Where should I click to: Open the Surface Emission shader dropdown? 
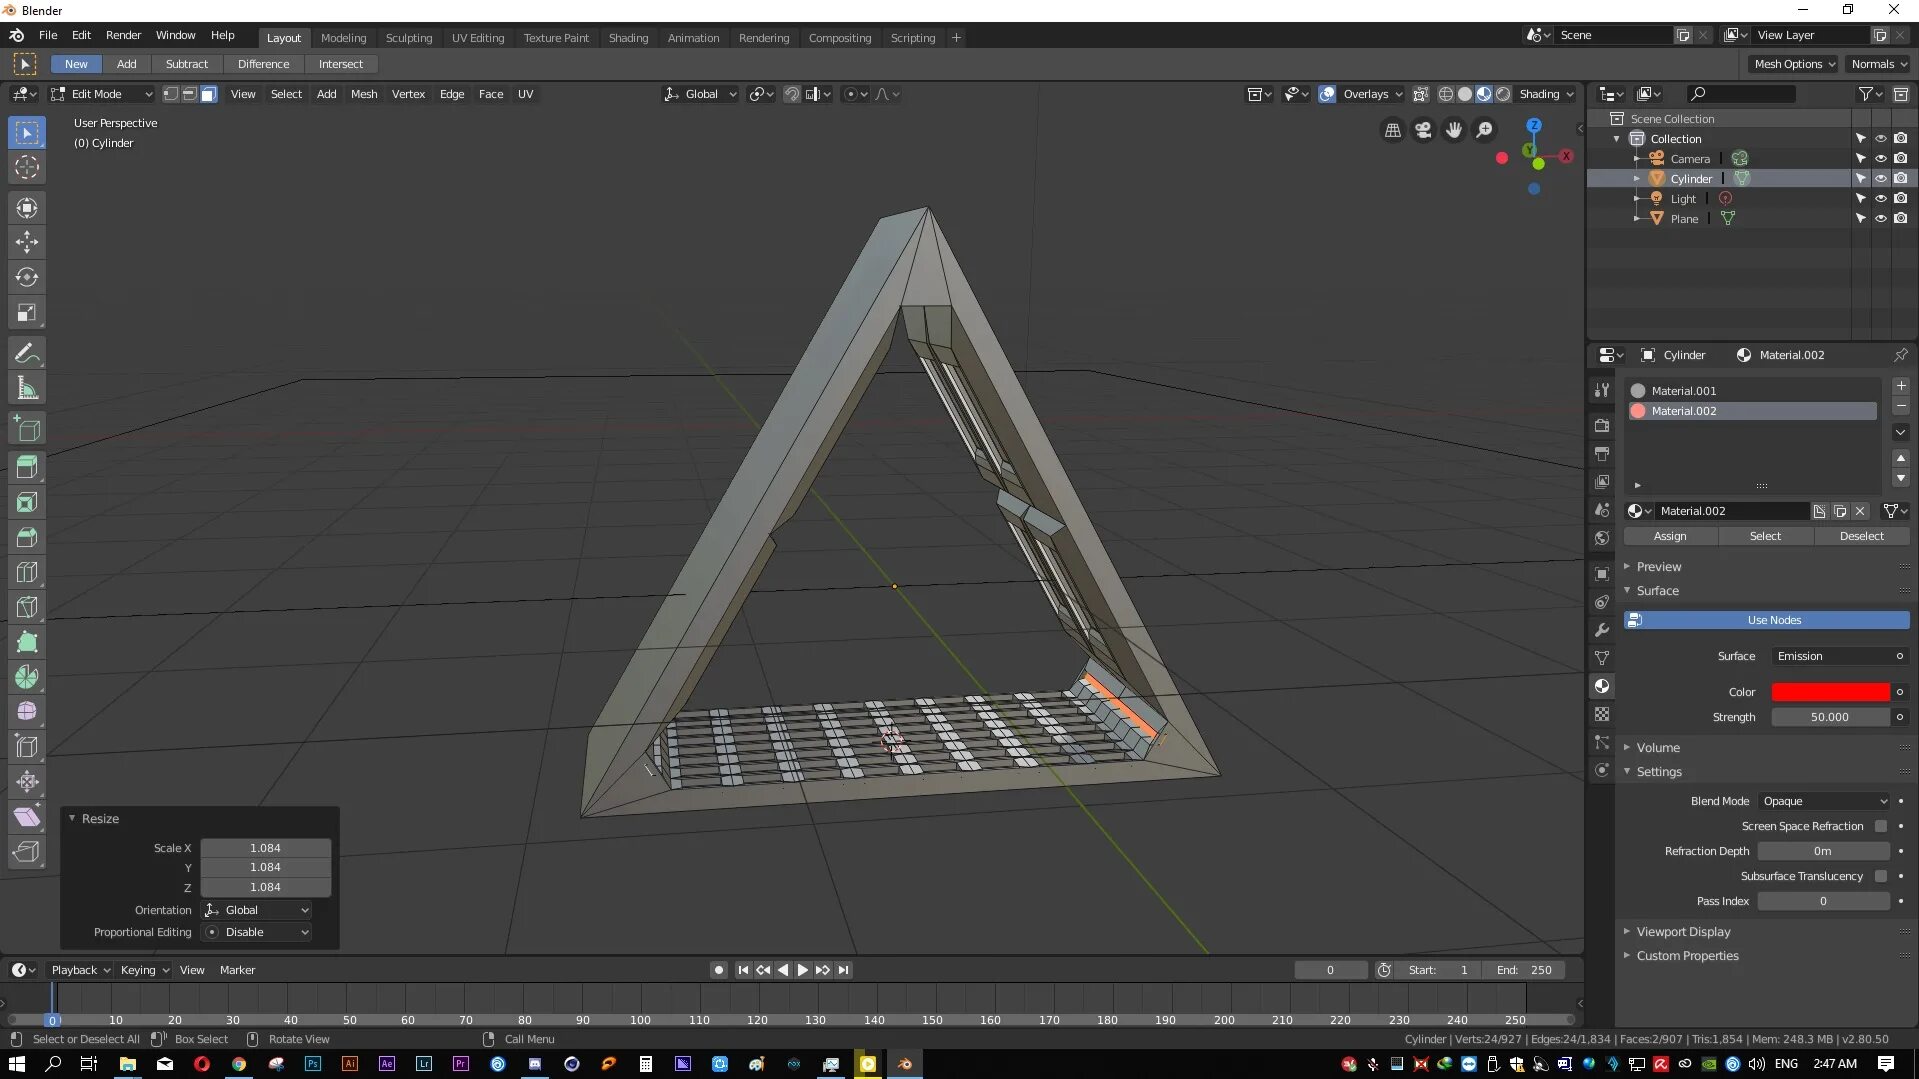[x=1840, y=656]
